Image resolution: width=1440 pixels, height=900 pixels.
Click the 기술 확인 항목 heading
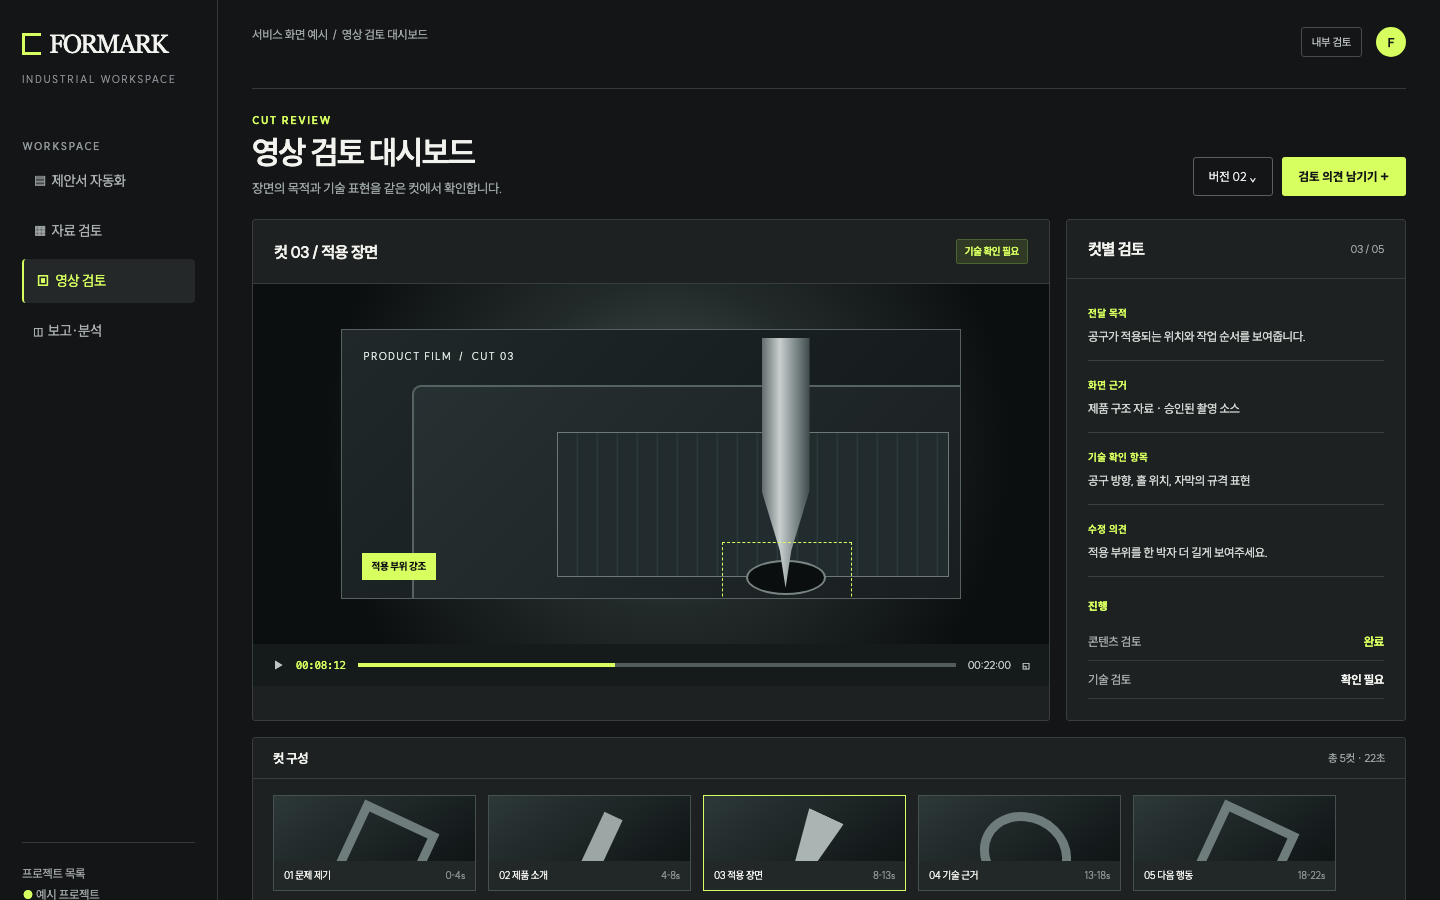1118,457
